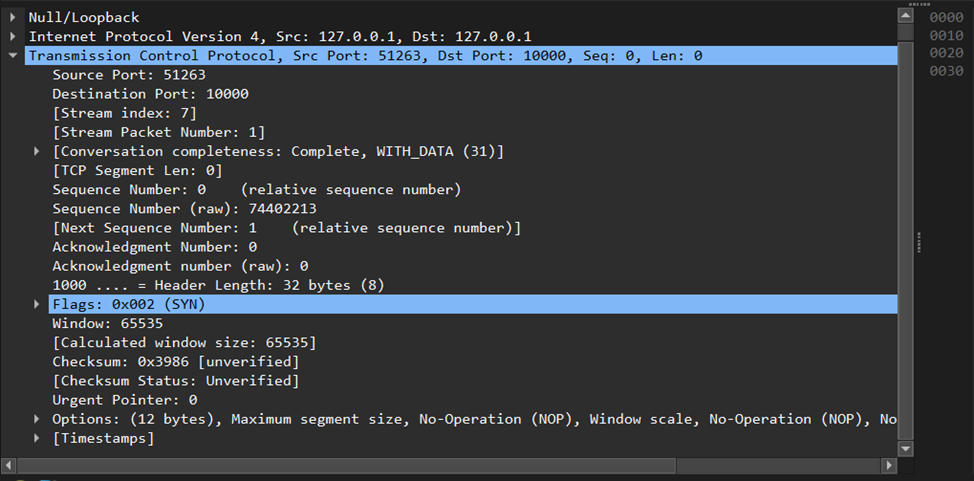Expand the Null/Loopback tree node

[13, 18]
